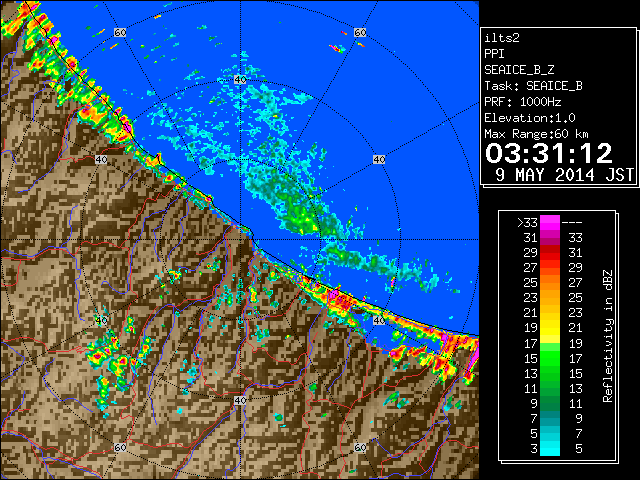This screenshot has height=480, width=640.
Task: Select the 'Elevation:1.0' value
Action: coord(530,118)
